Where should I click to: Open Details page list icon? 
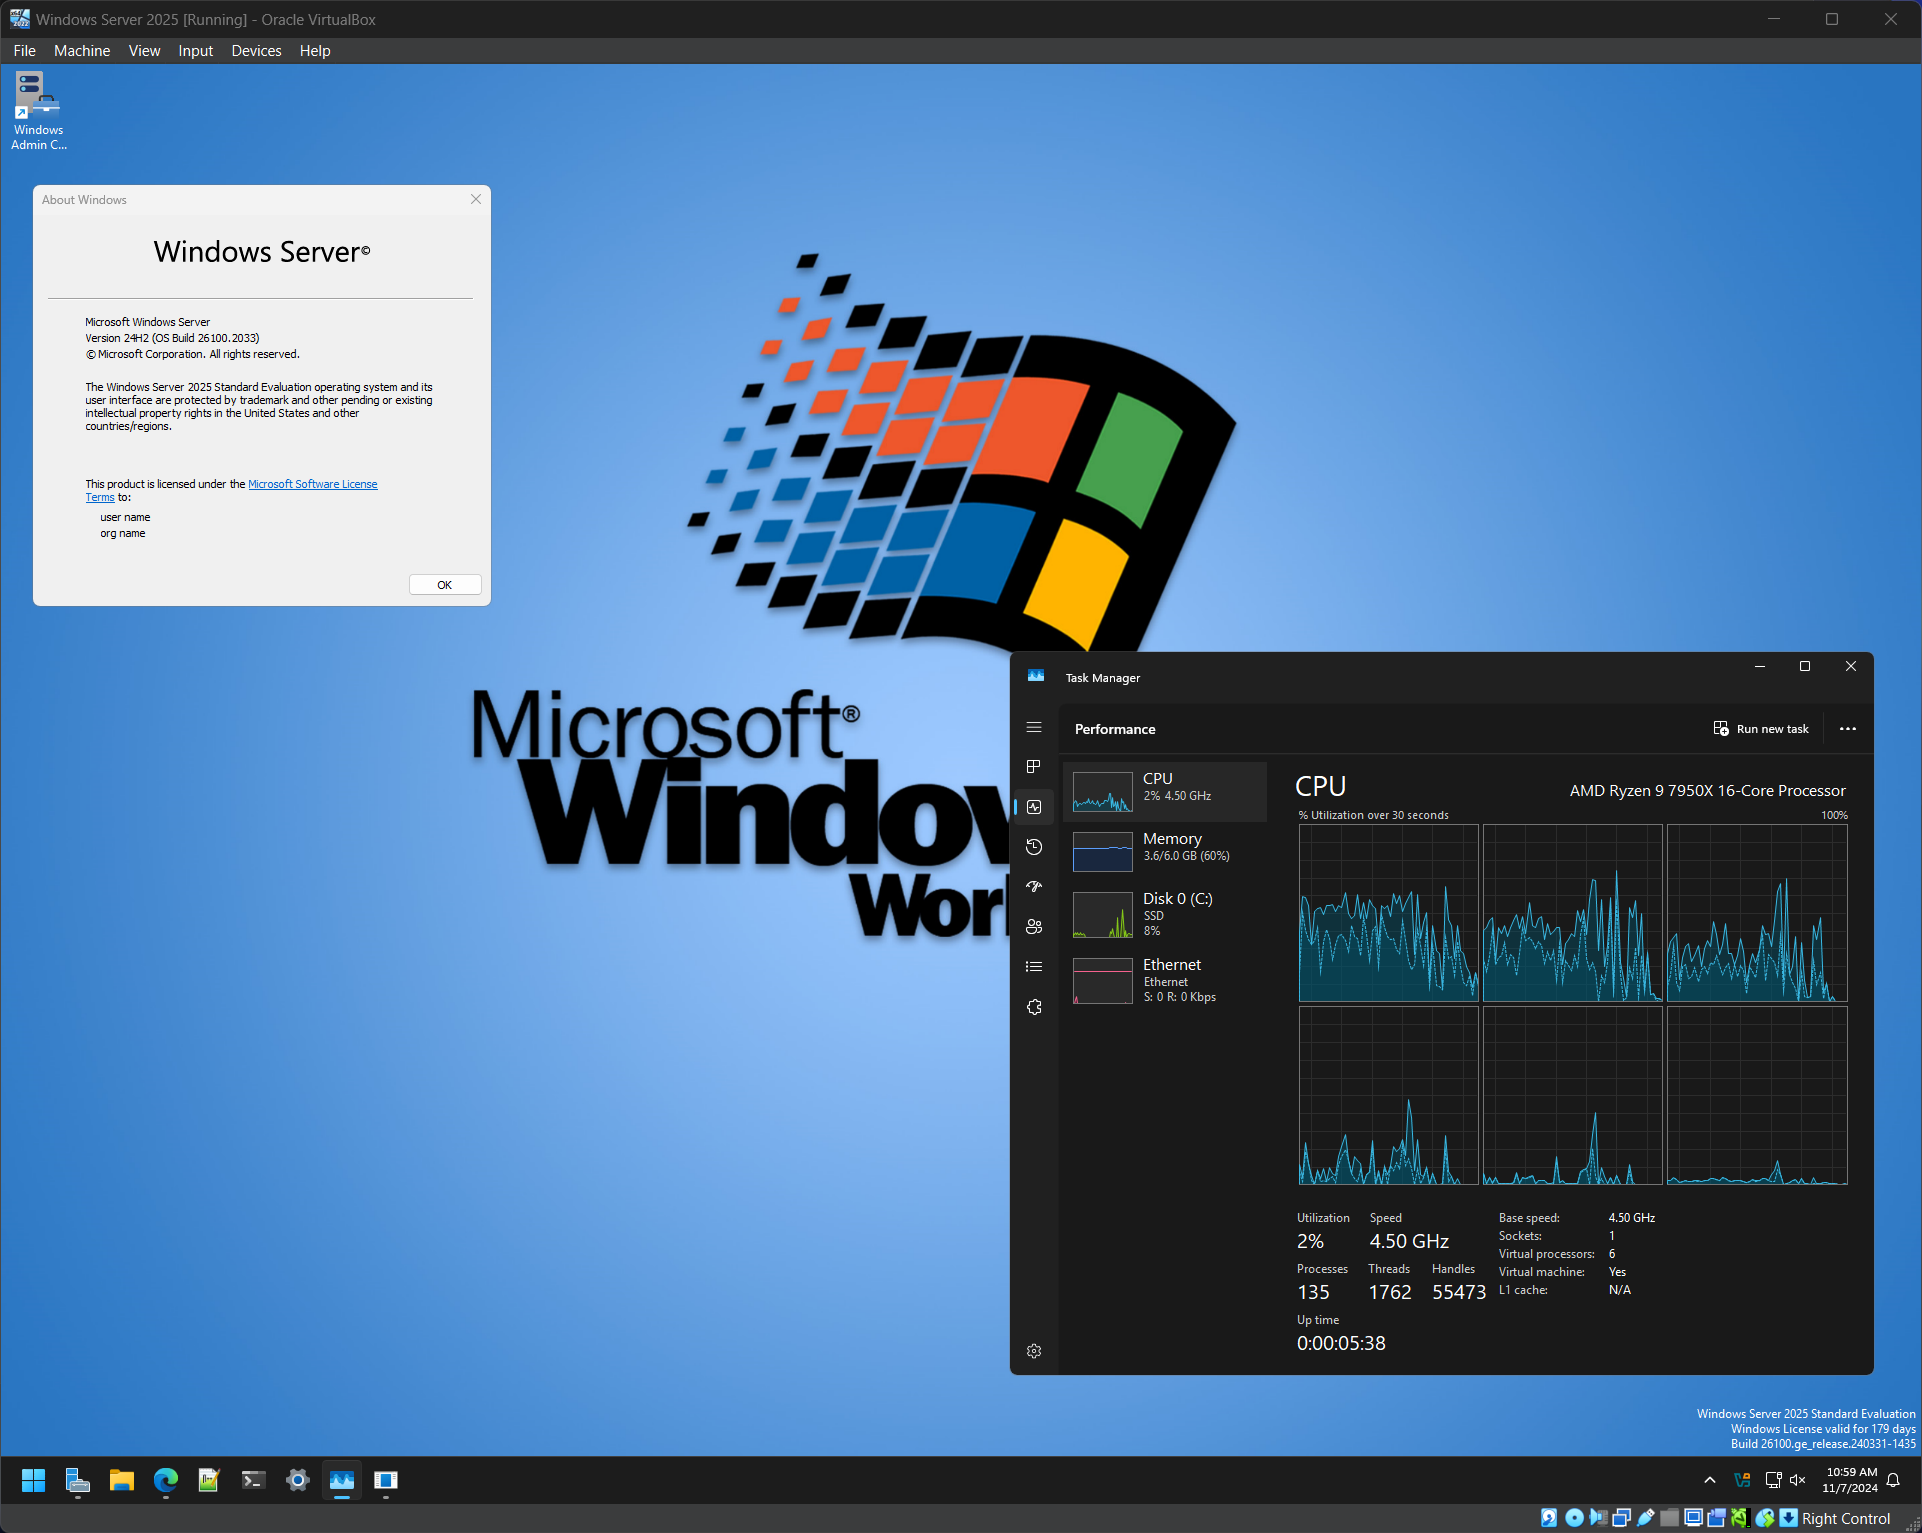1034,967
